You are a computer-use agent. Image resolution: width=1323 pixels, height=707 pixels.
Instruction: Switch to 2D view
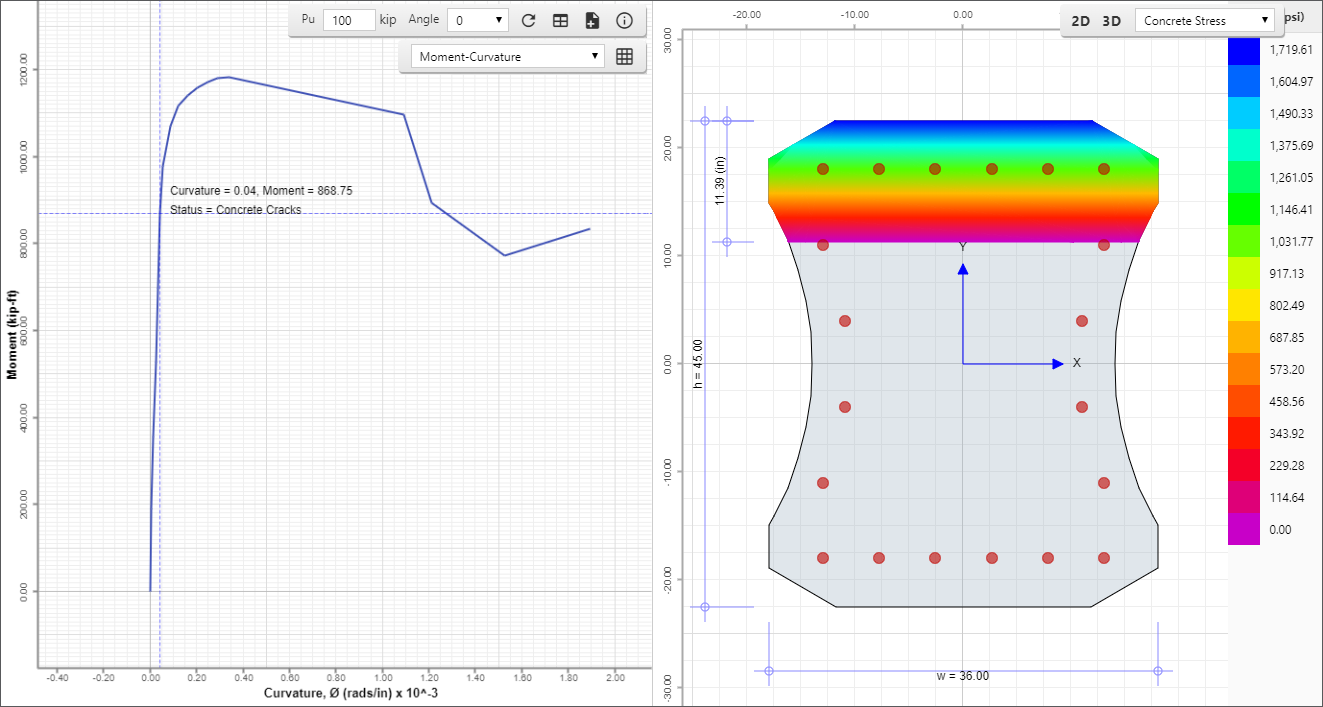pyautogui.click(x=1081, y=21)
